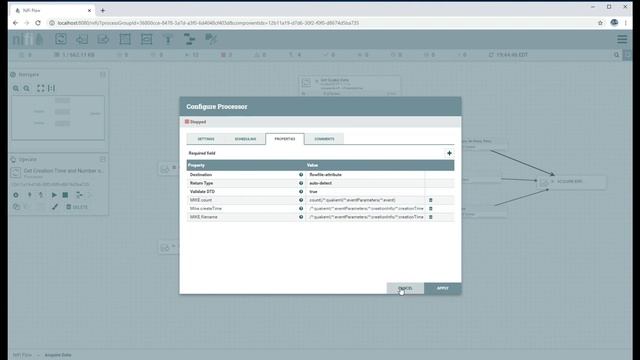Open help icon for Destination property
The image size is (640, 360).
point(301,175)
